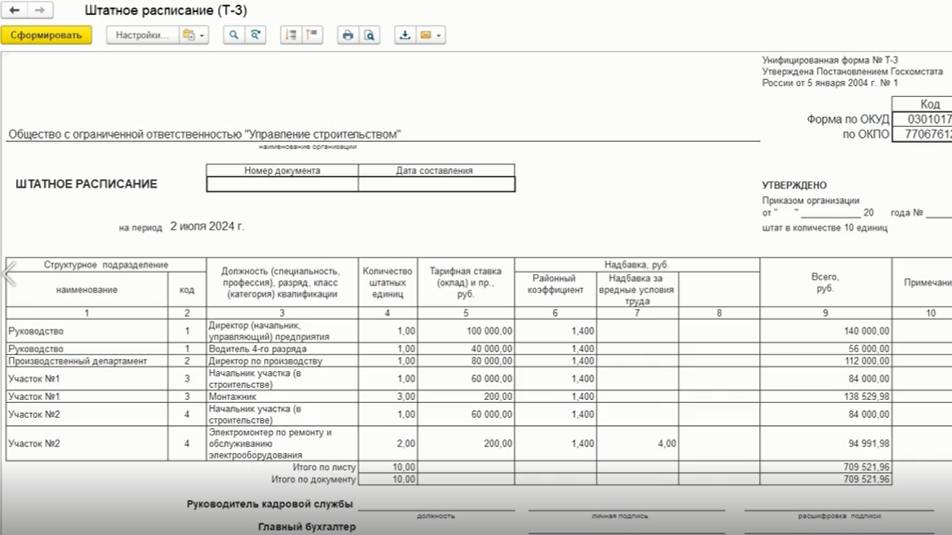Click the Главный бухгалтер label

(x=307, y=526)
